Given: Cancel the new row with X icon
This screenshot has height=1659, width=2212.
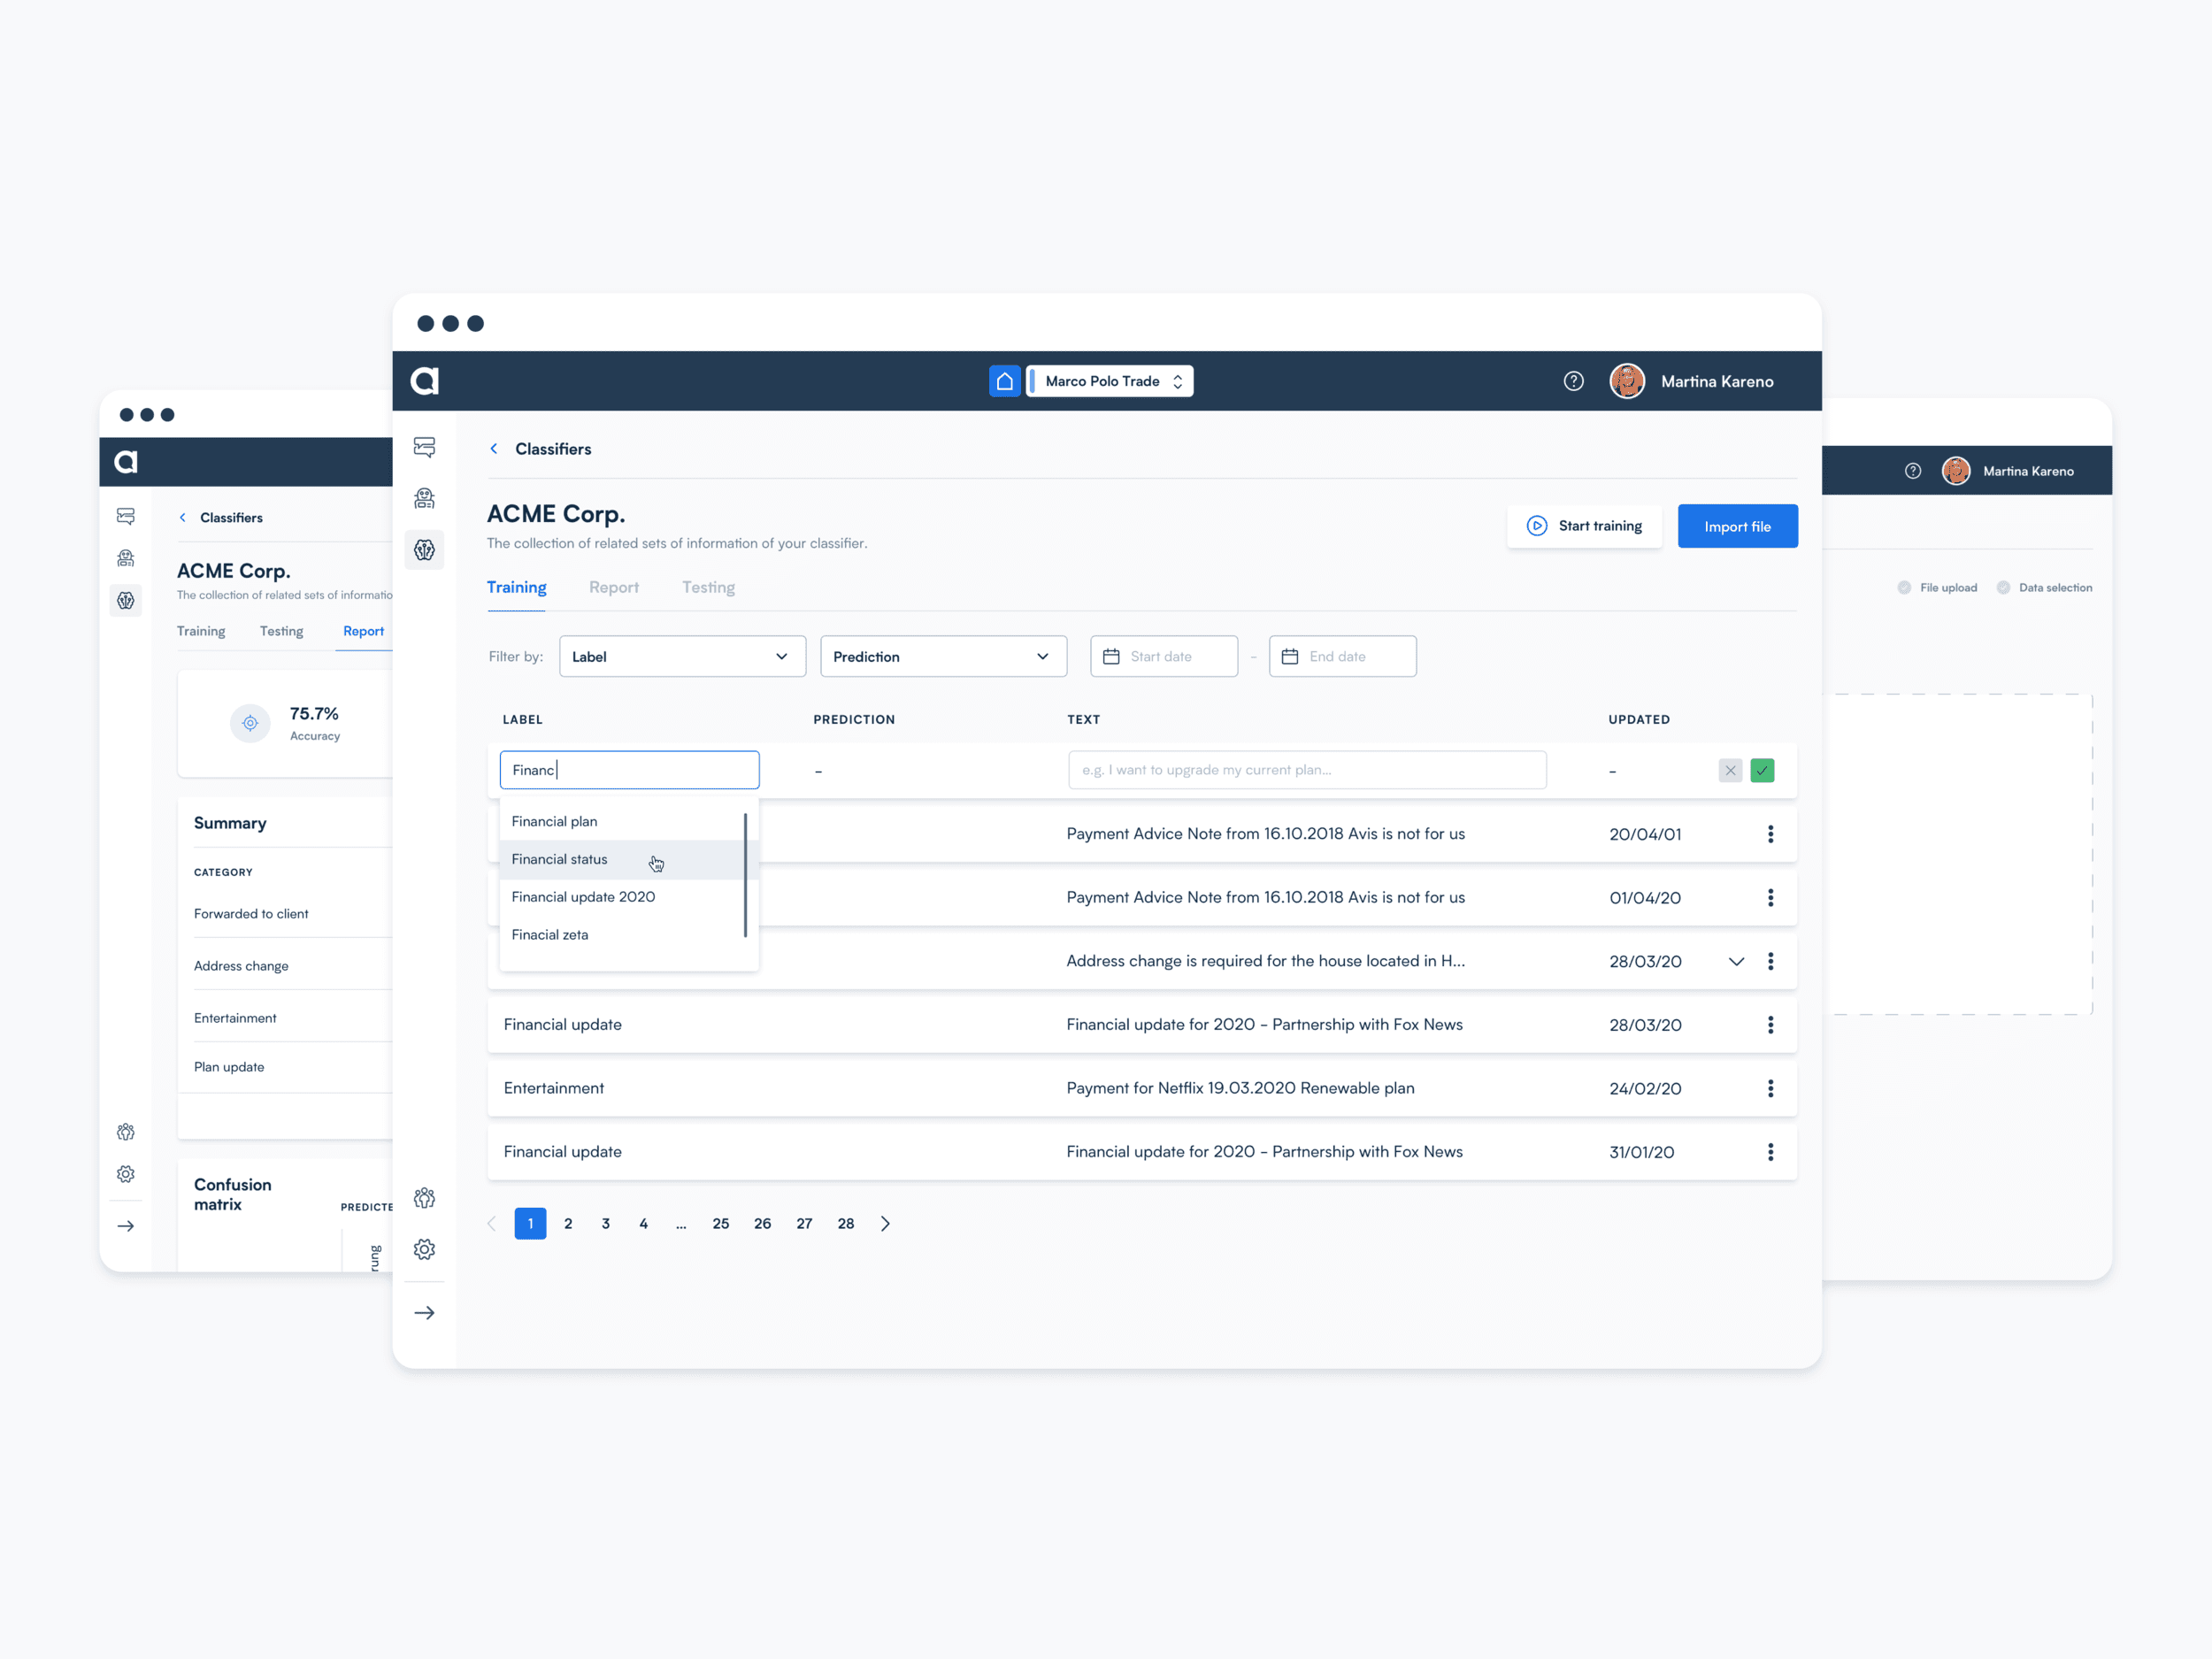Looking at the screenshot, I should (x=1730, y=770).
